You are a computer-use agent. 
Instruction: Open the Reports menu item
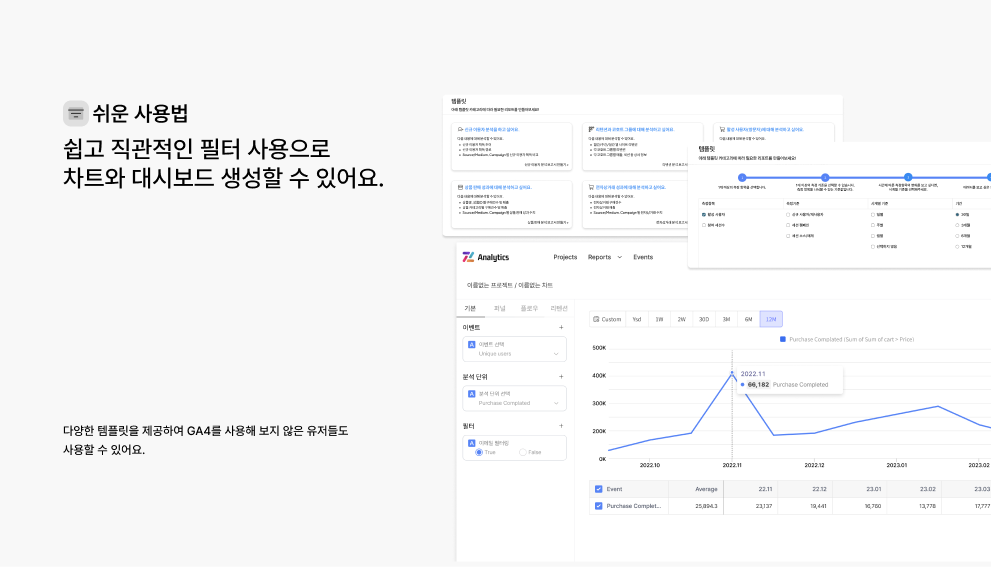tap(599, 257)
